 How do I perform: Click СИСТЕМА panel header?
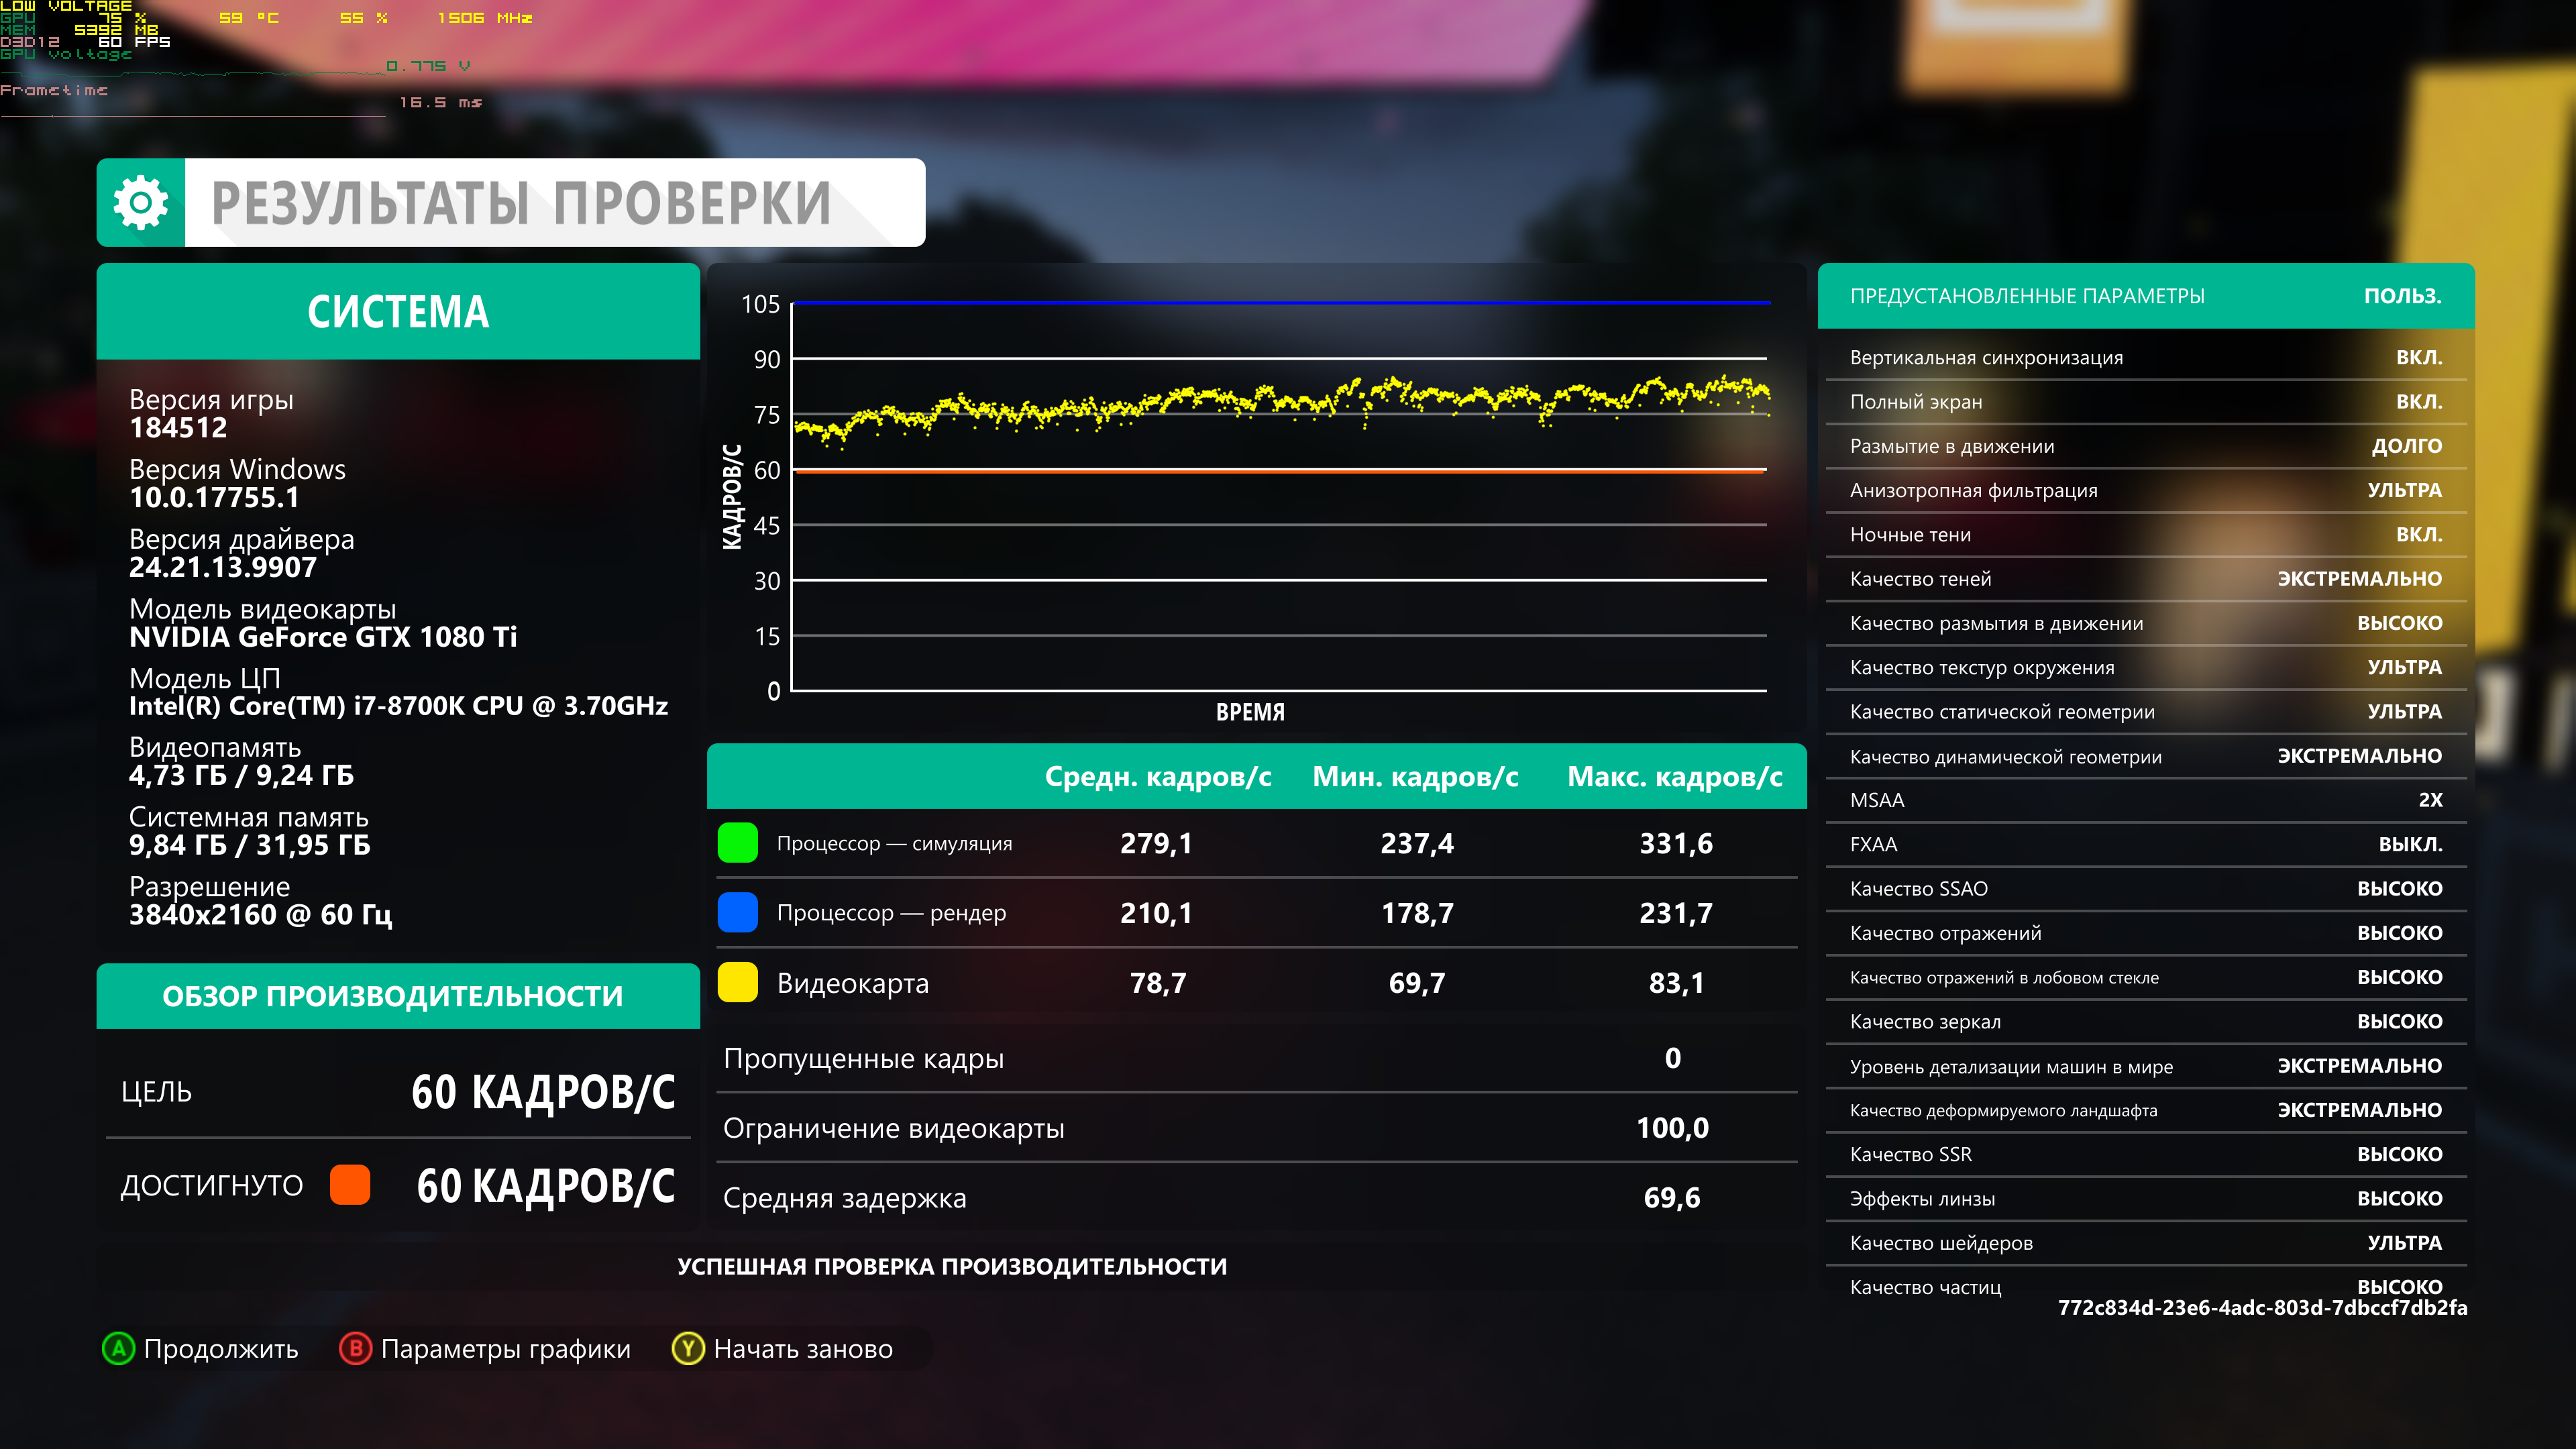pyautogui.click(x=398, y=312)
